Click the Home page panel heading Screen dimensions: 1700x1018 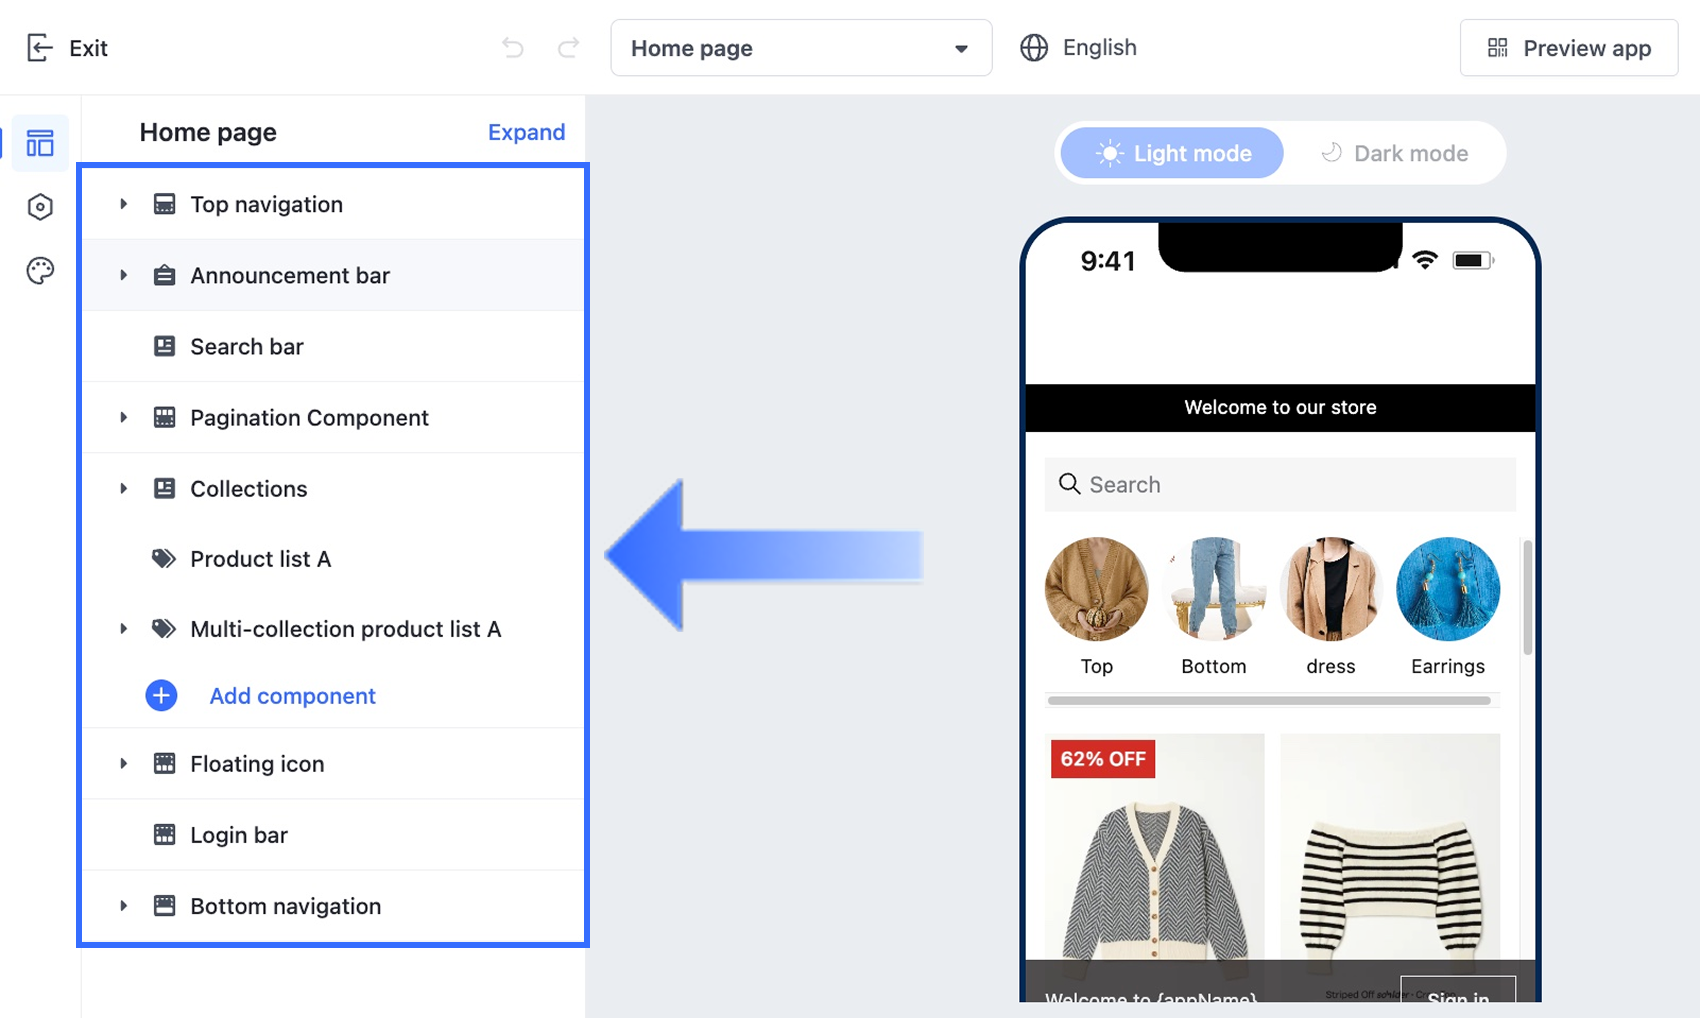click(x=208, y=132)
